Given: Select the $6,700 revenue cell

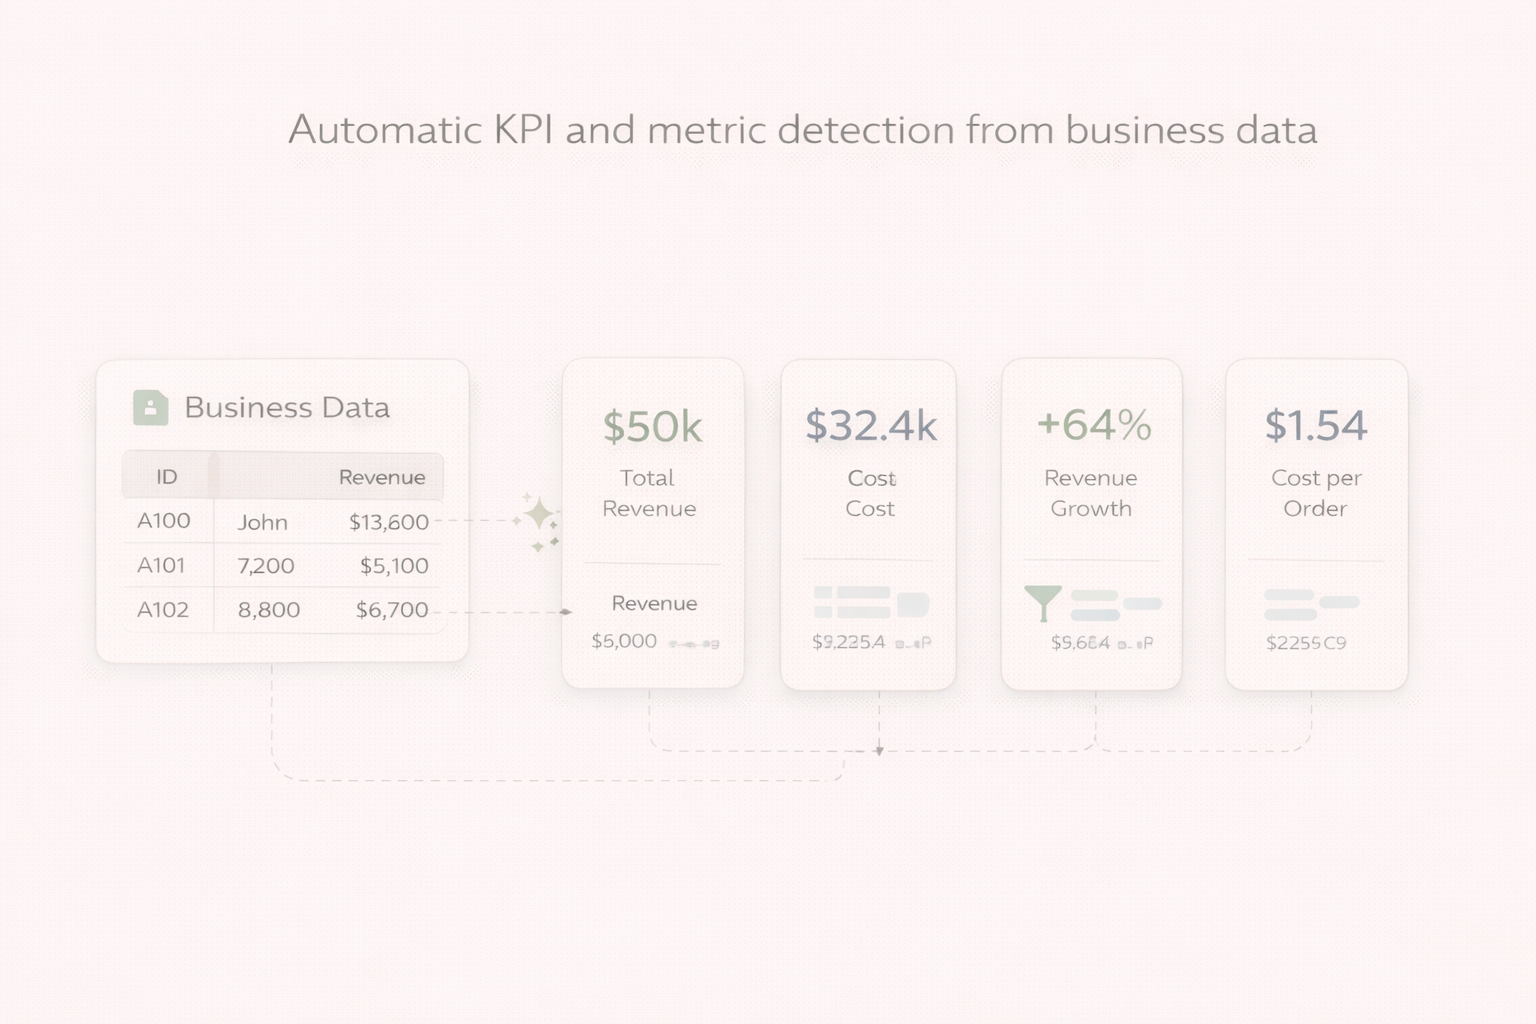Looking at the screenshot, I should point(392,609).
